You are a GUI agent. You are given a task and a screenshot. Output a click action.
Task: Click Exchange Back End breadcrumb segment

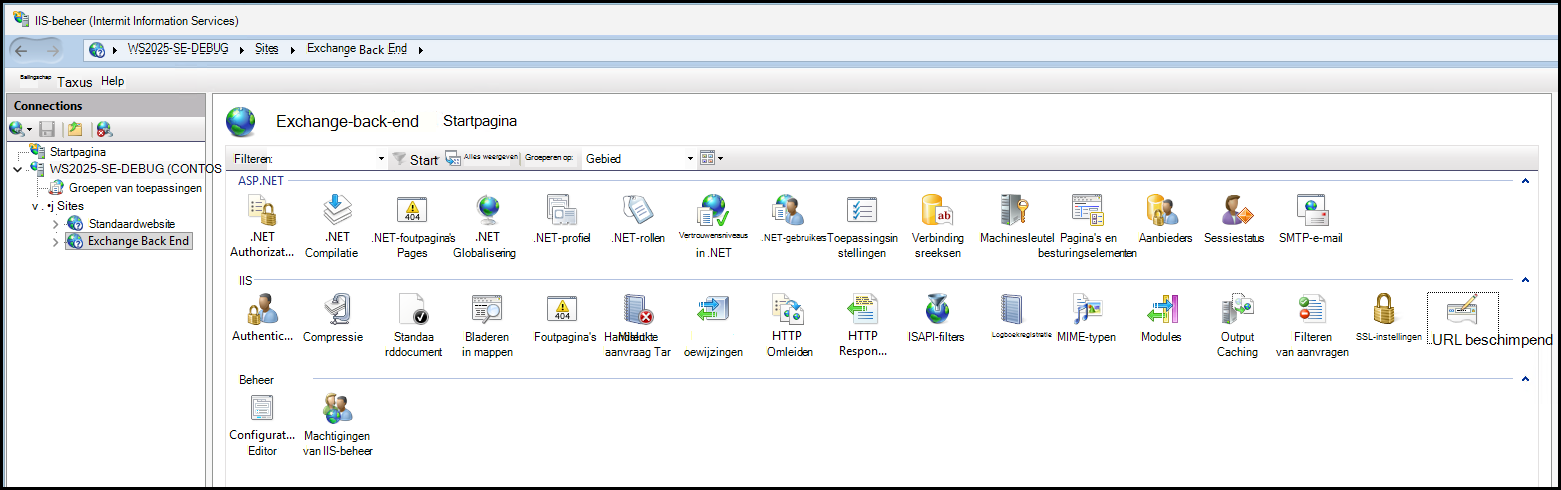(356, 48)
